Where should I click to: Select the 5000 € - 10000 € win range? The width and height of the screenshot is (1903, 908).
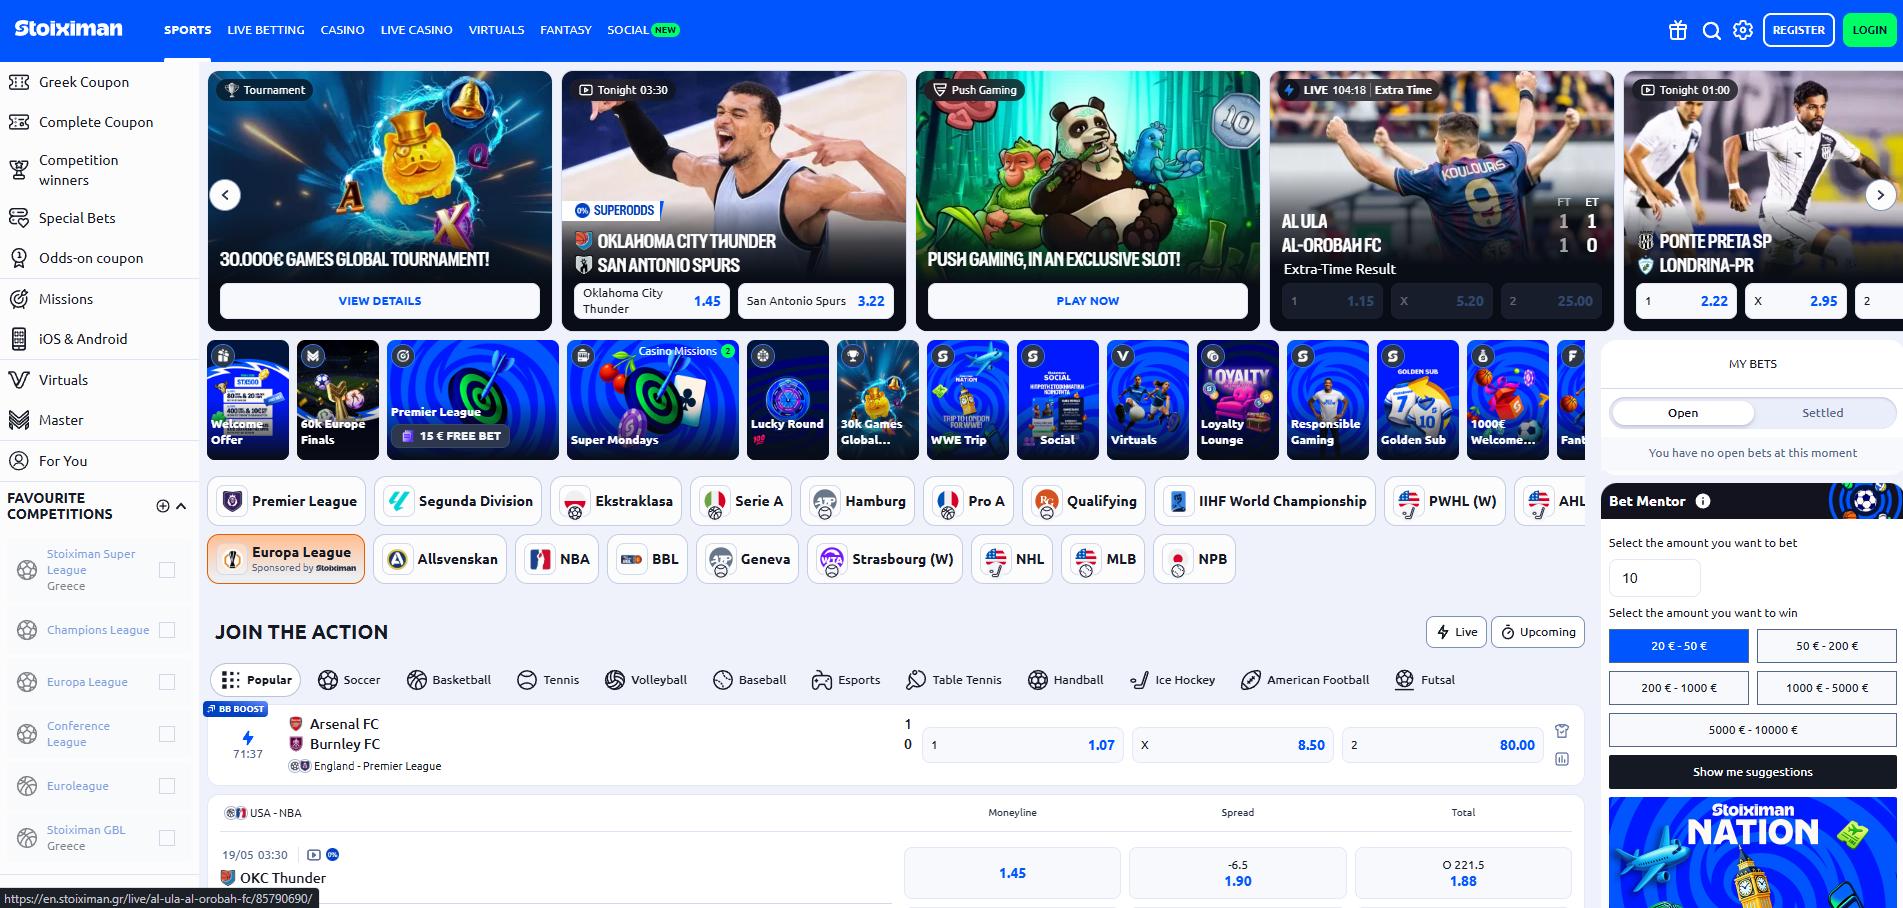click(1752, 730)
